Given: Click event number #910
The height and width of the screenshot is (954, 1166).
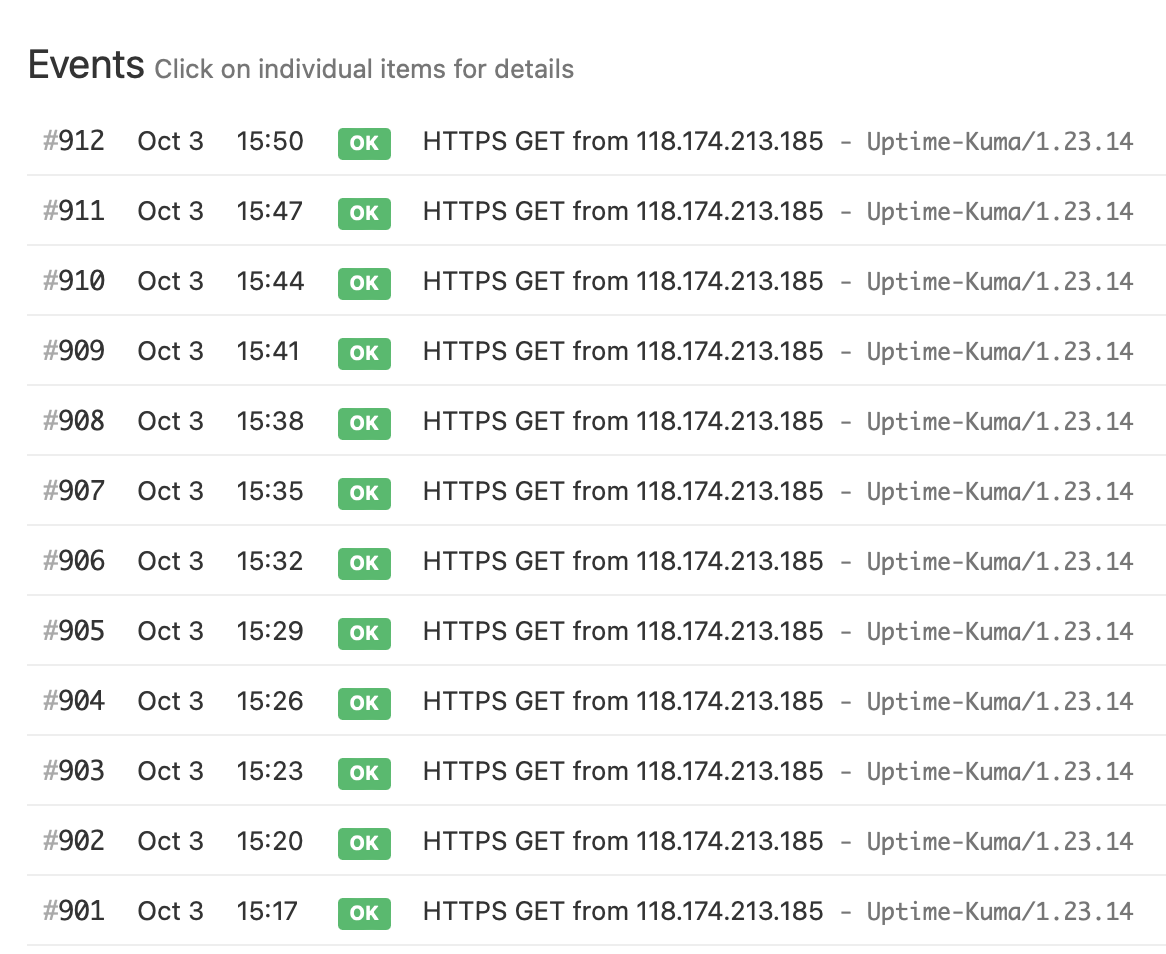Looking at the screenshot, I should pos(74,281).
